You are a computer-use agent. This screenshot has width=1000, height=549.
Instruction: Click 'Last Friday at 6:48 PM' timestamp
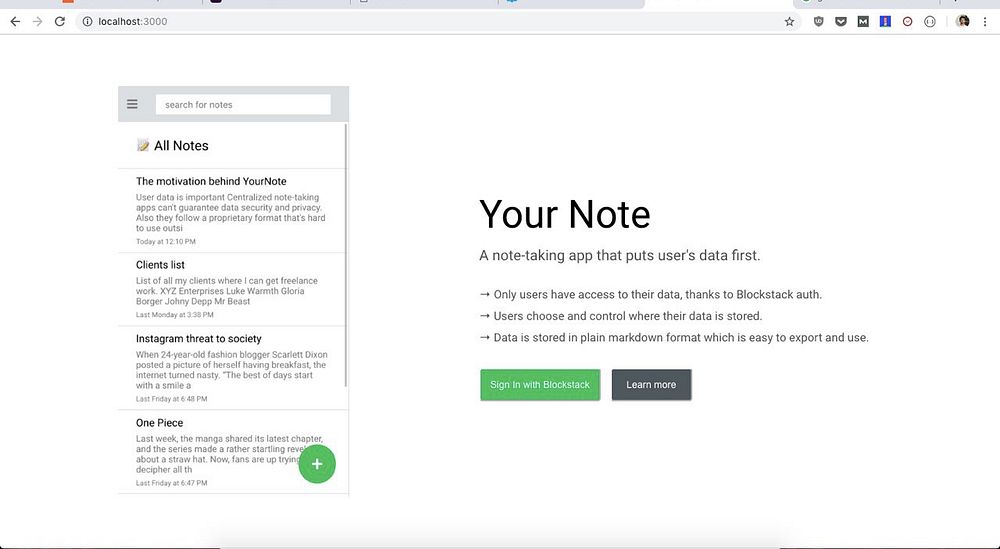(x=172, y=399)
